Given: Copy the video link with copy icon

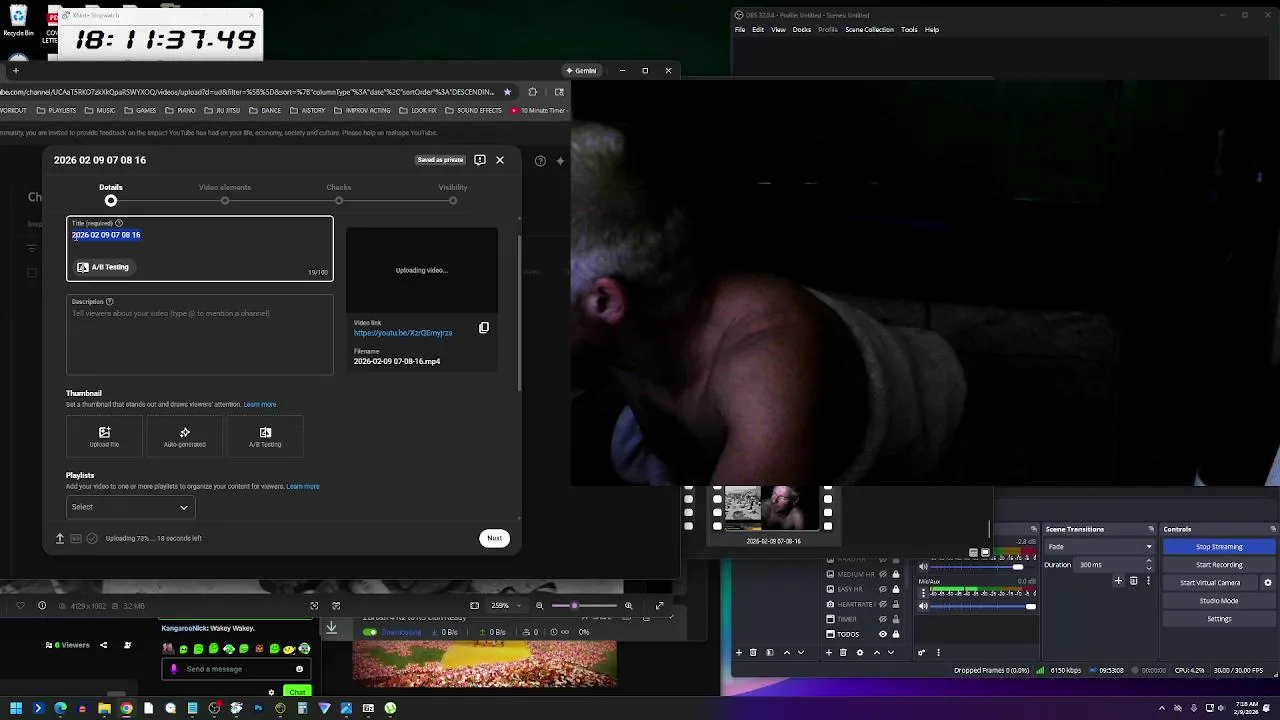Looking at the screenshot, I should [x=484, y=327].
